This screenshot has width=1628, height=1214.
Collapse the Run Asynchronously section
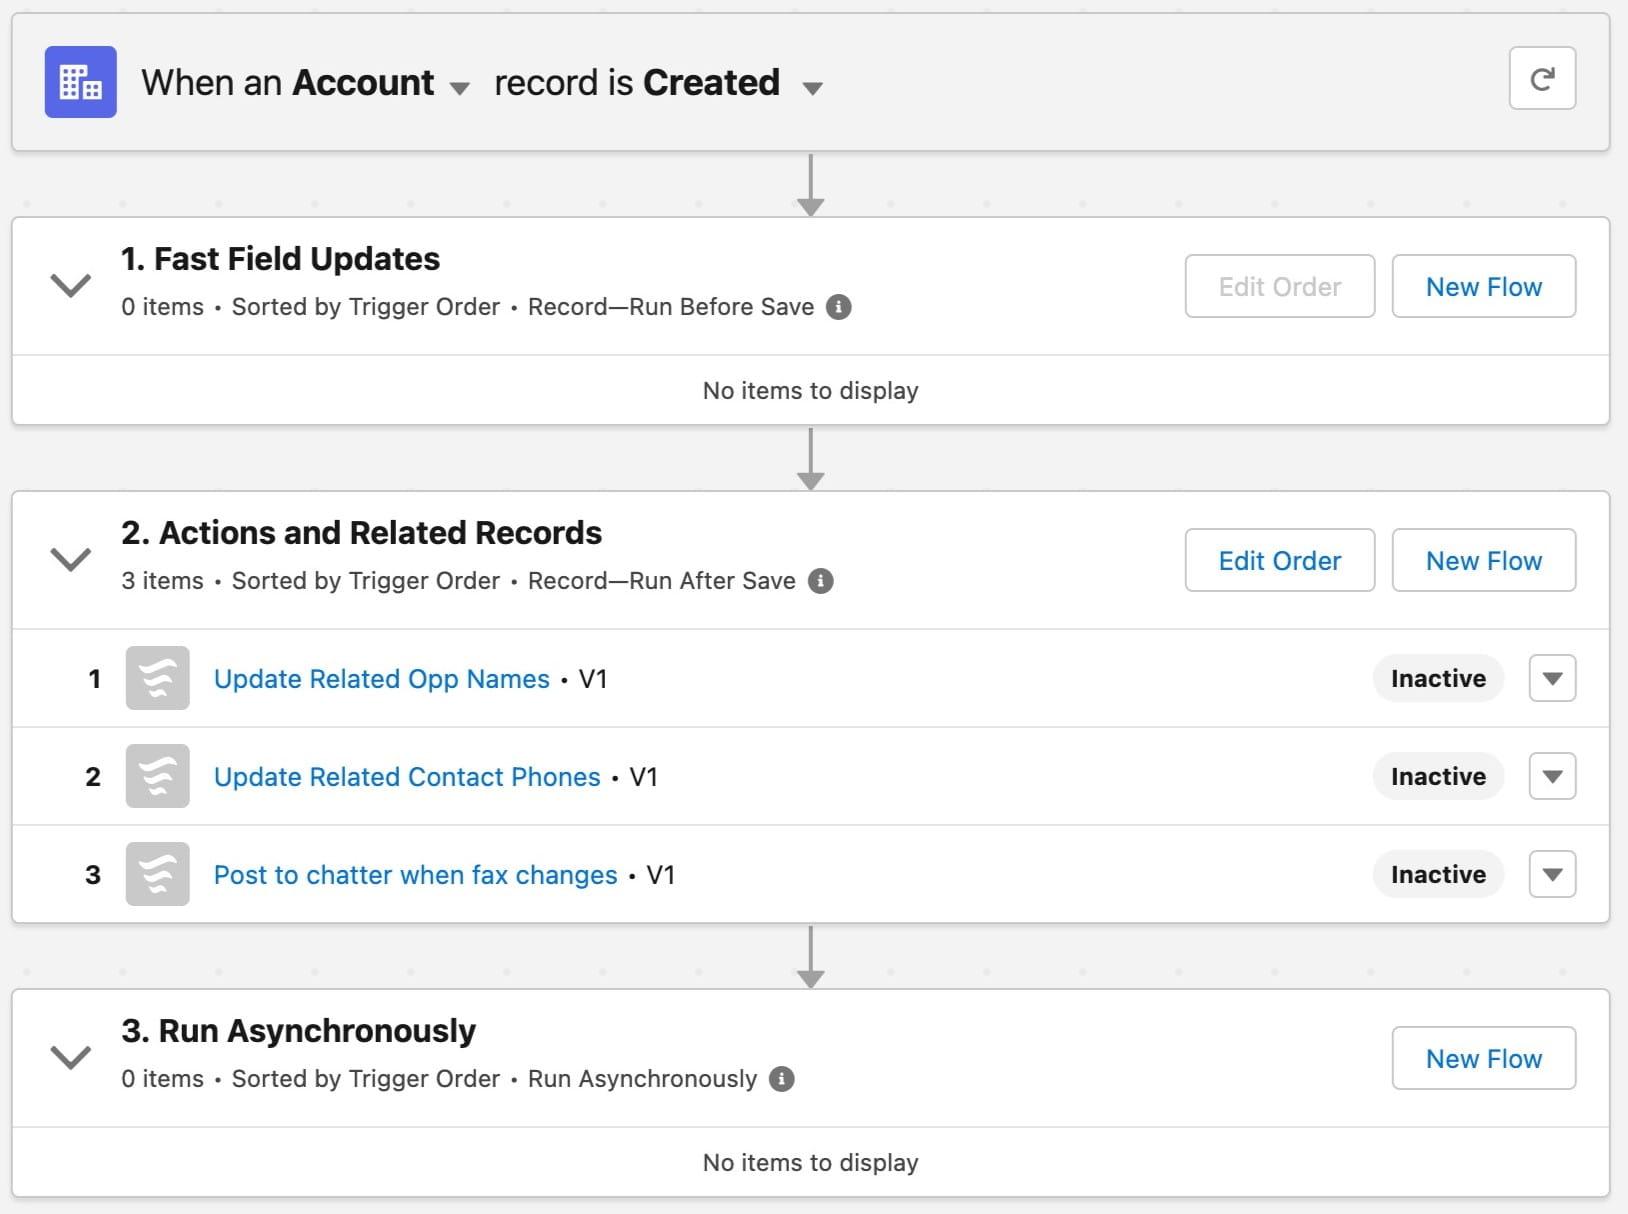coord(71,1058)
